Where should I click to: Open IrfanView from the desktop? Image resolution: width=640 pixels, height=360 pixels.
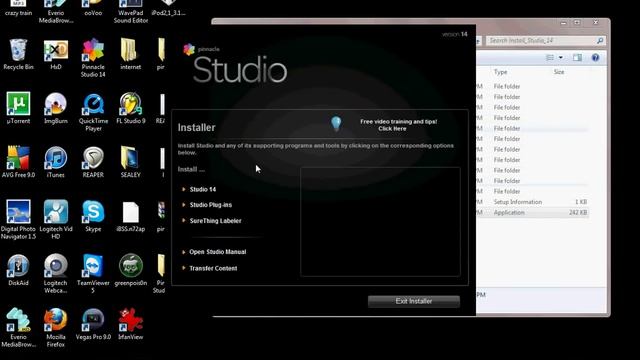(x=131, y=324)
